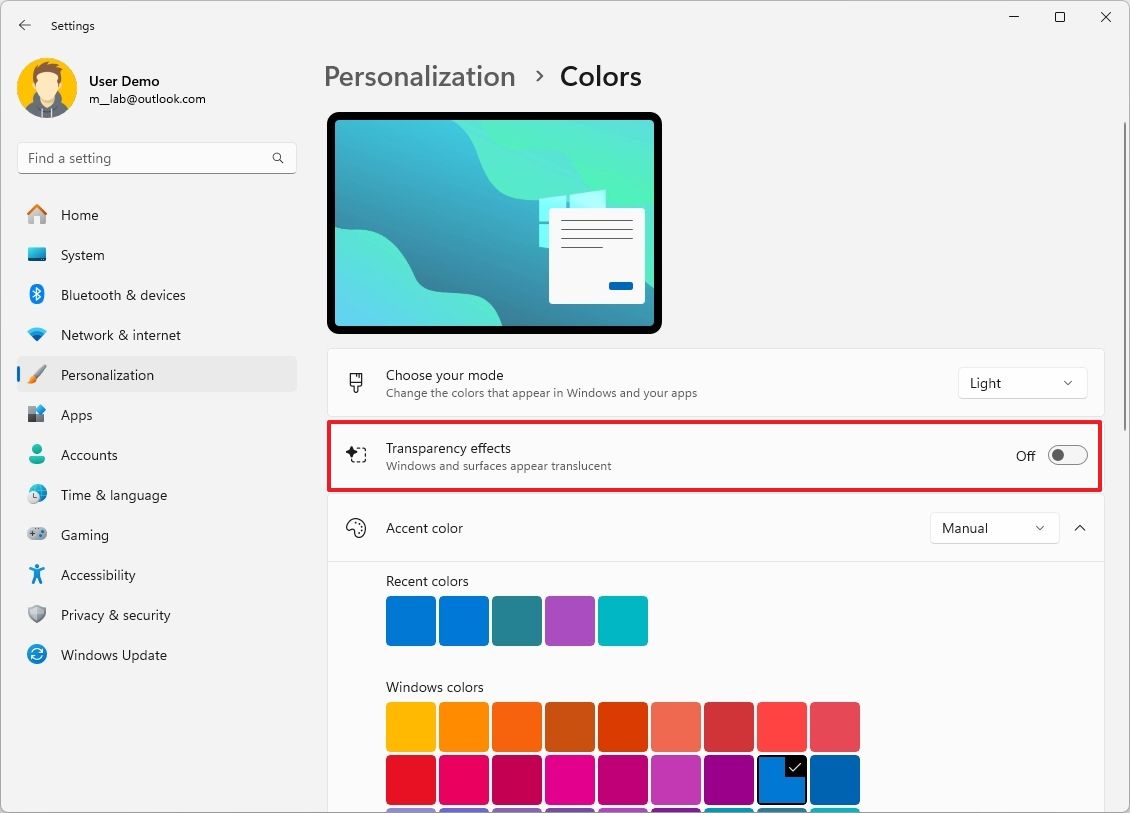
Task: Open Bluetooth & devices settings icon
Action: 36,294
